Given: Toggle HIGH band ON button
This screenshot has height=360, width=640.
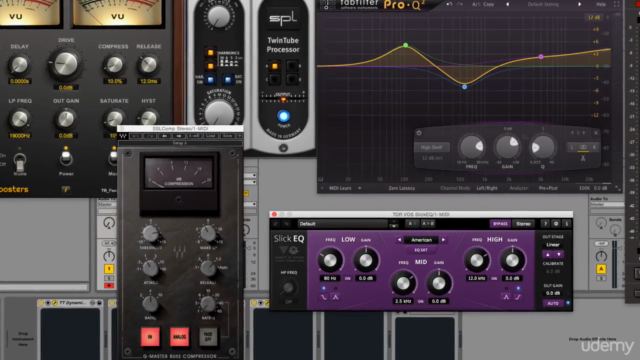Looking at the screenshot, I should coord(494,278).
